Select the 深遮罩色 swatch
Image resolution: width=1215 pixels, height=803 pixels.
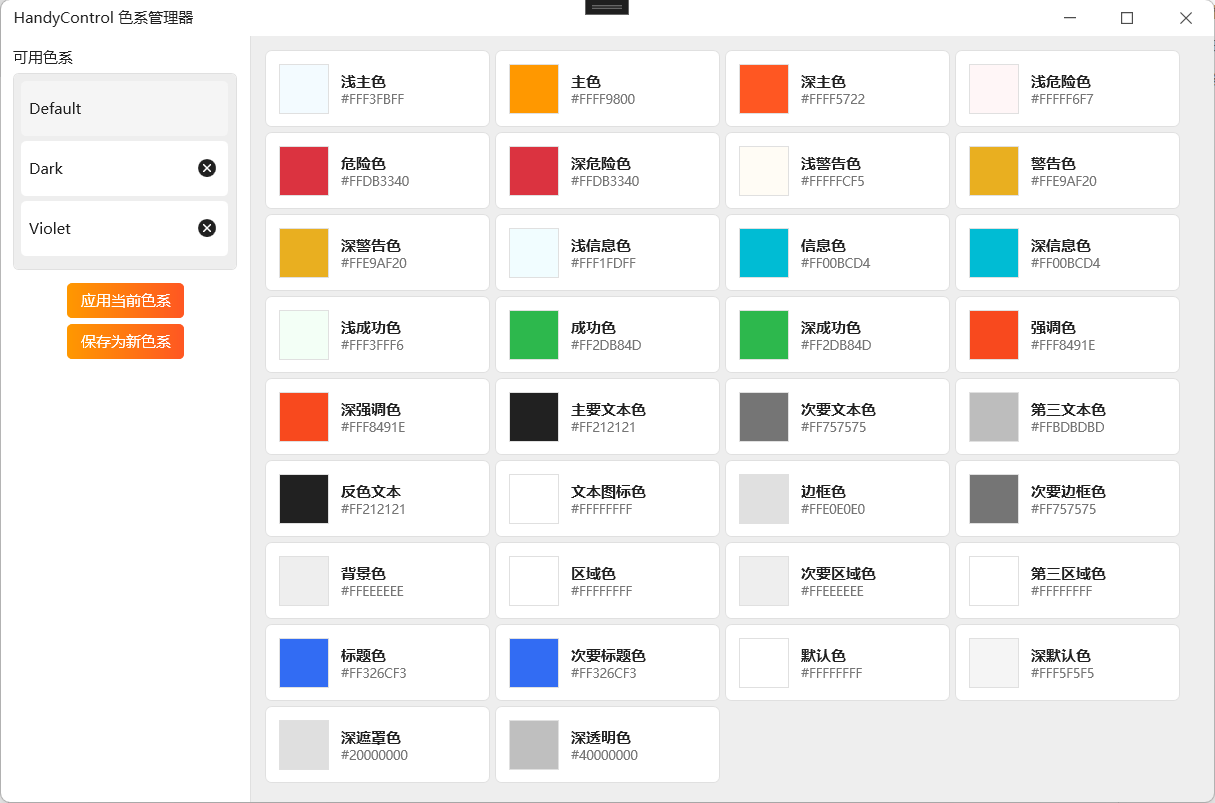click(304, 745)
